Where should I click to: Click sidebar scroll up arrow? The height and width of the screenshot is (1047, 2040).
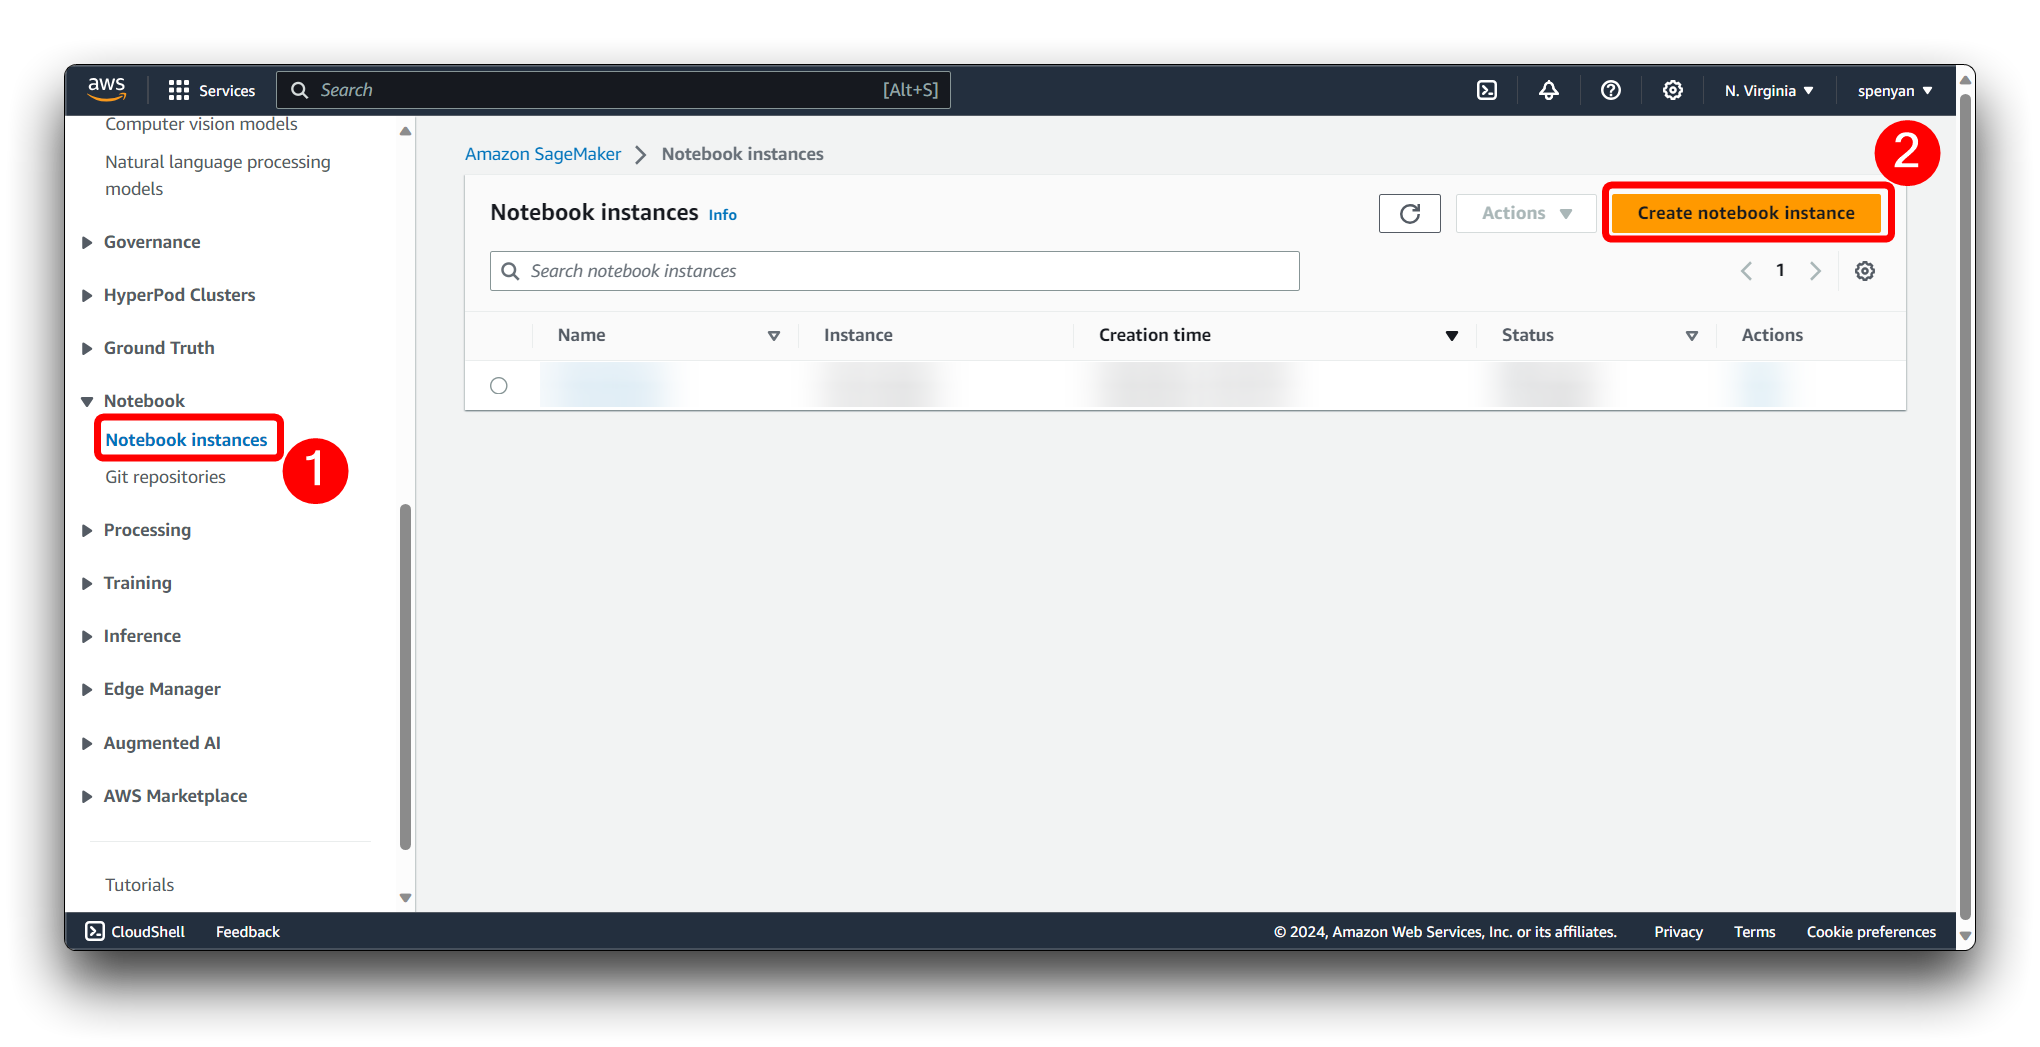tap(405, 131)
